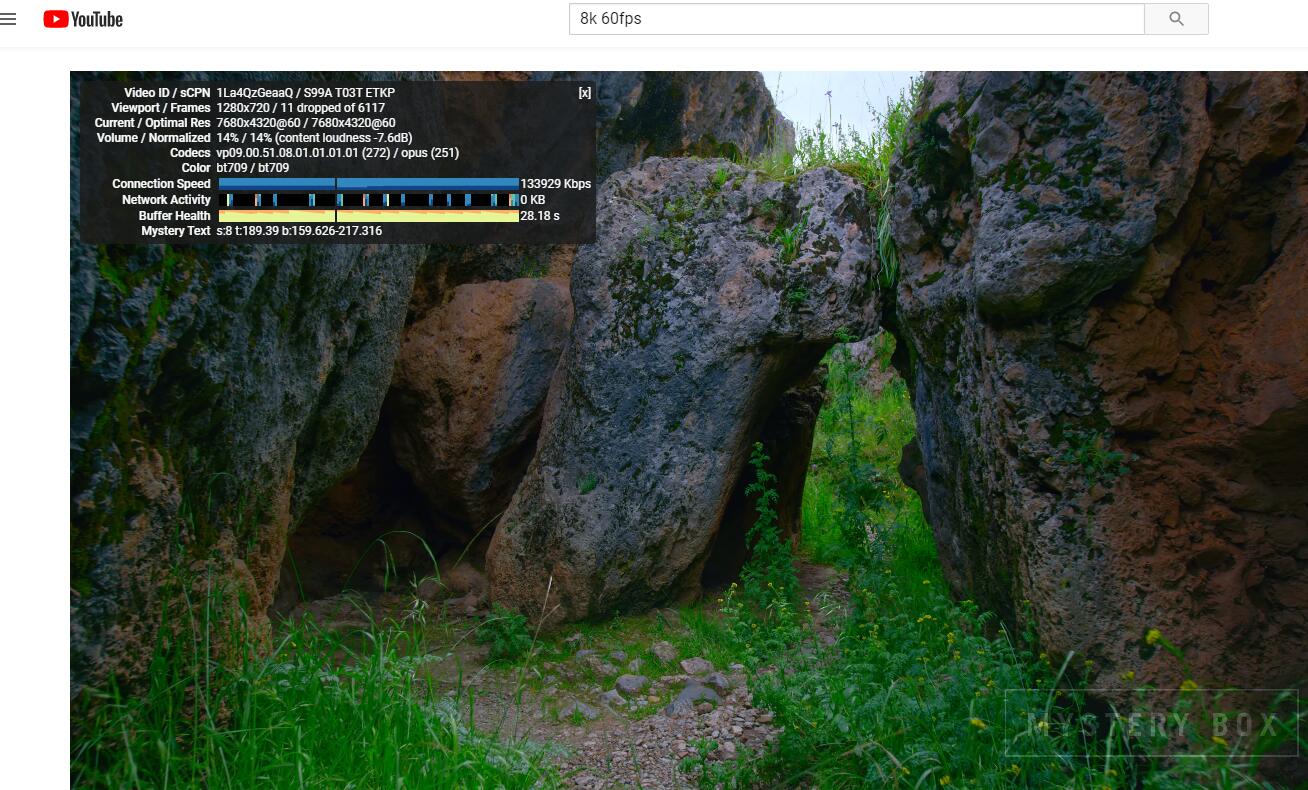Click the Network Activity graph

(368, 200)
